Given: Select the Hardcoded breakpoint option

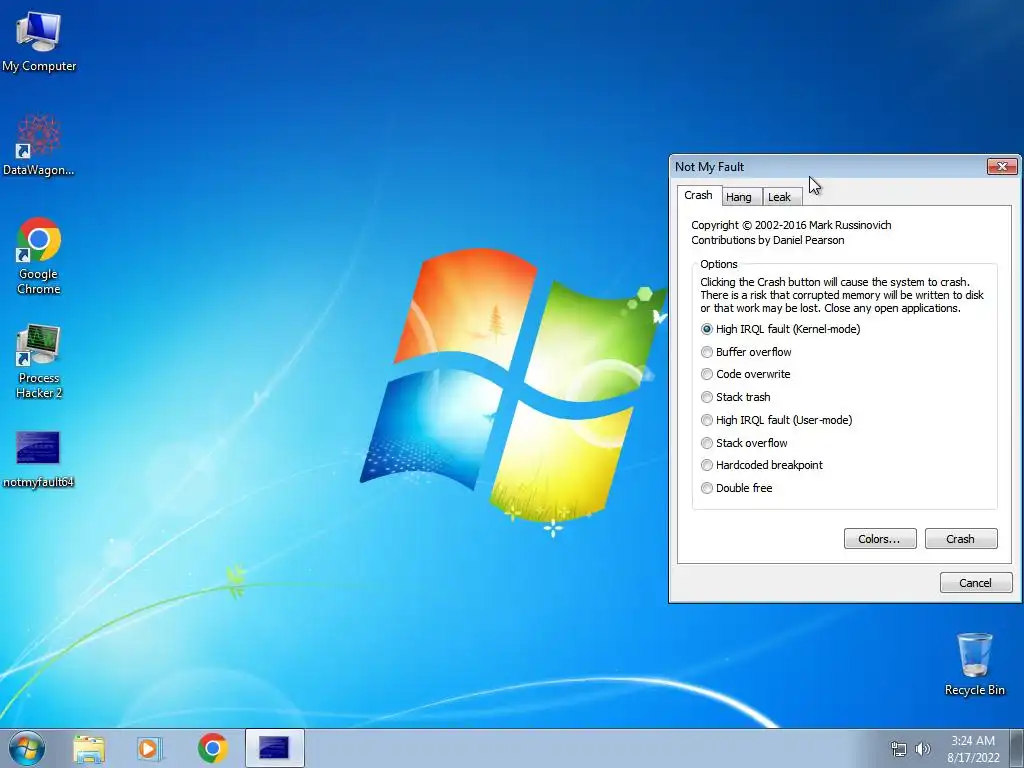Looking at the screenshot, I should (761, 465).
